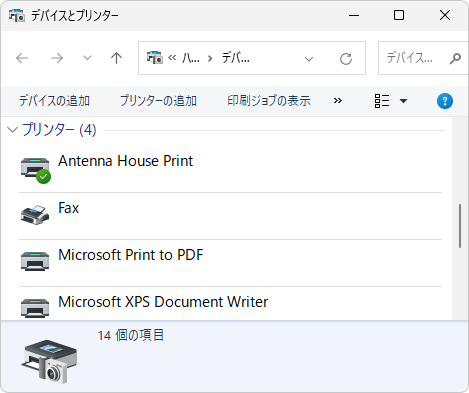Select Microsoft Print to PDF icon
This screenshot has width=469, height=393.
click(x=35, y=261)
